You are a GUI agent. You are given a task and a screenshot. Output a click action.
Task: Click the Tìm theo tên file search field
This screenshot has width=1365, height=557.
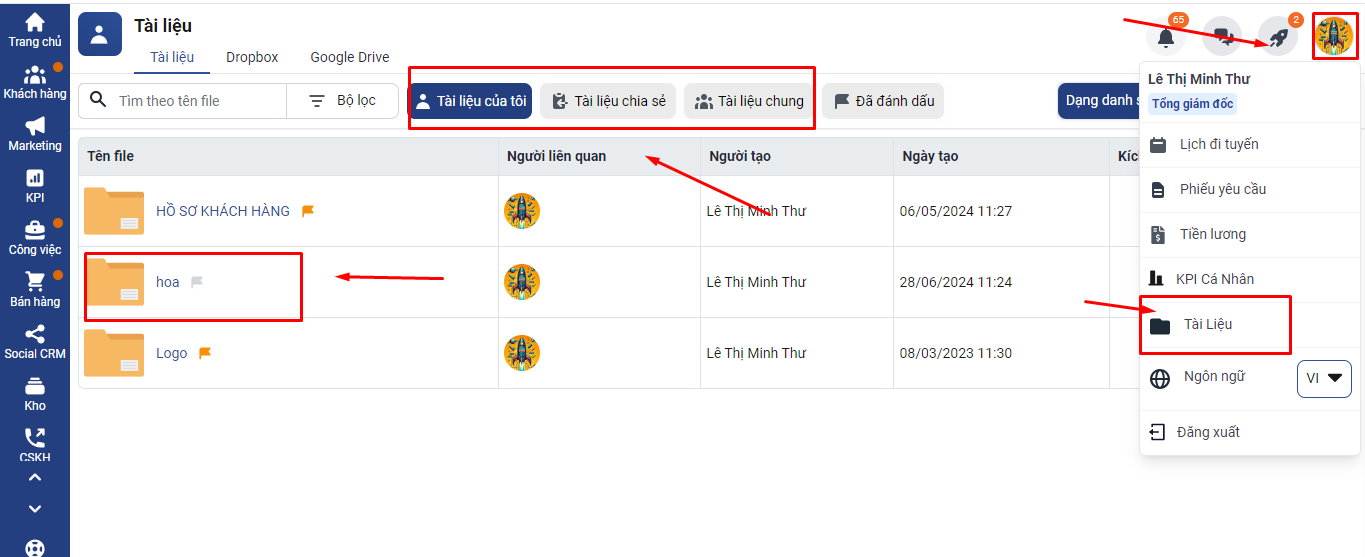[195, 101]
